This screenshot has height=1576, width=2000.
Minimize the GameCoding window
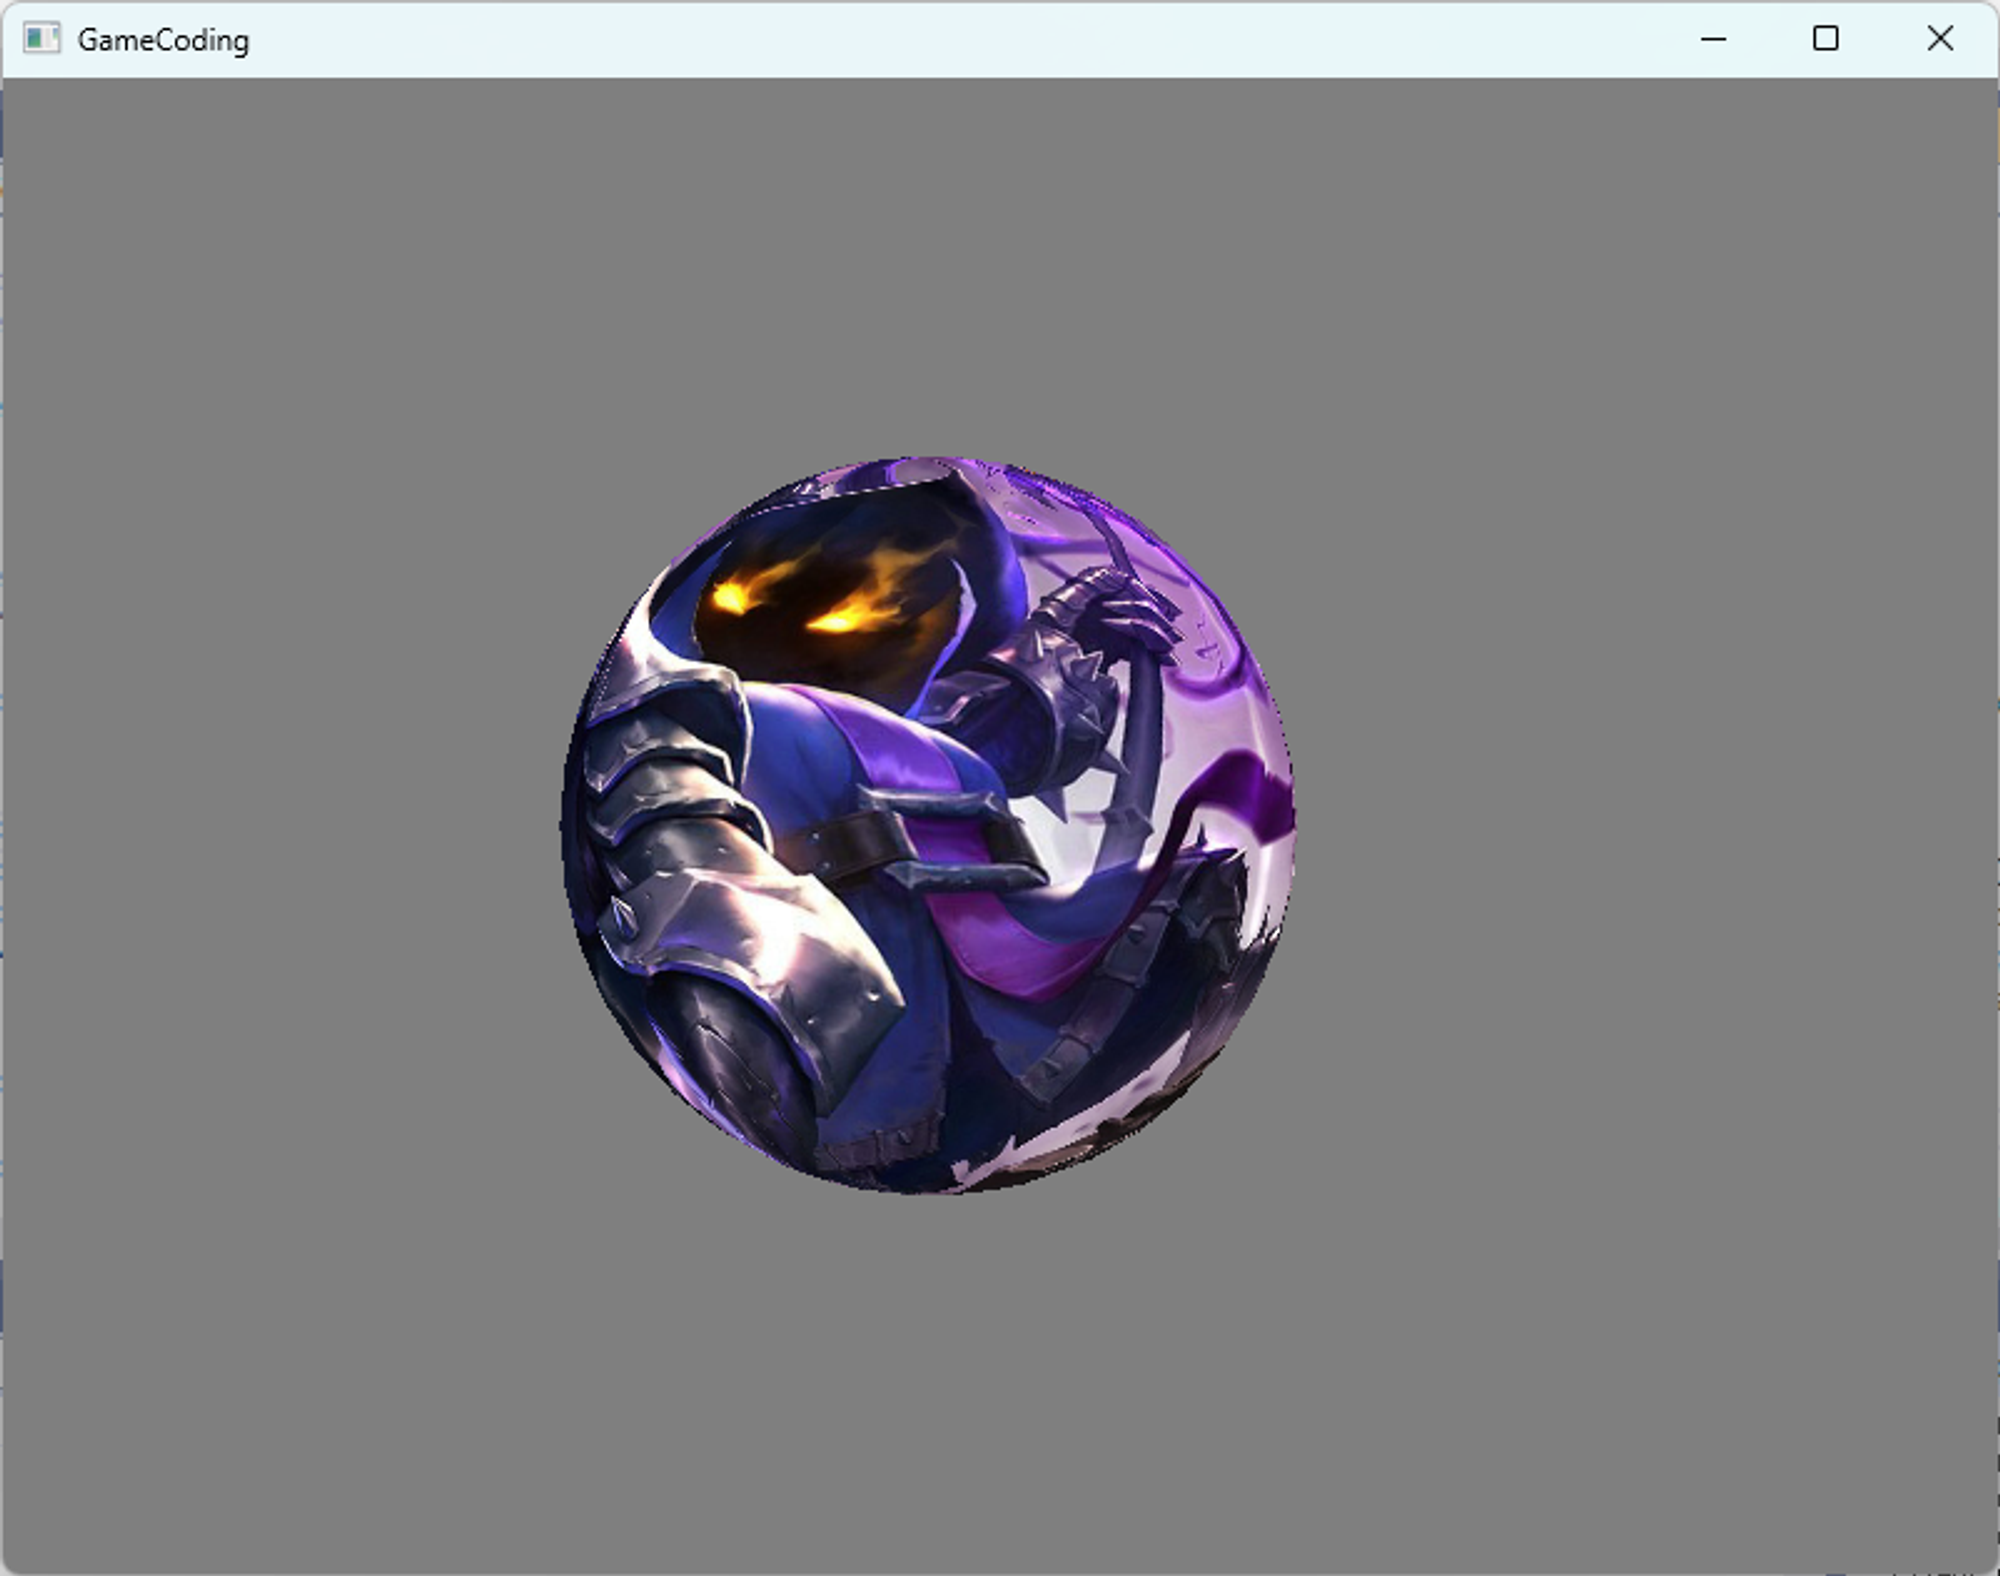coord(1713,39)
